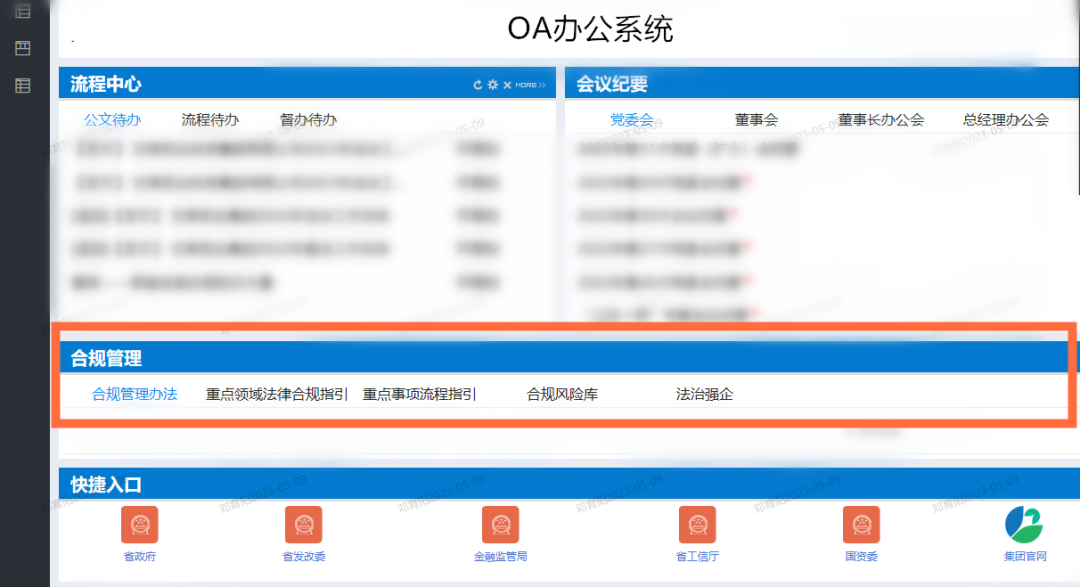Click the bottom sidebar table icon
Screen dimensions: 1080x587
tap(22, 86)
